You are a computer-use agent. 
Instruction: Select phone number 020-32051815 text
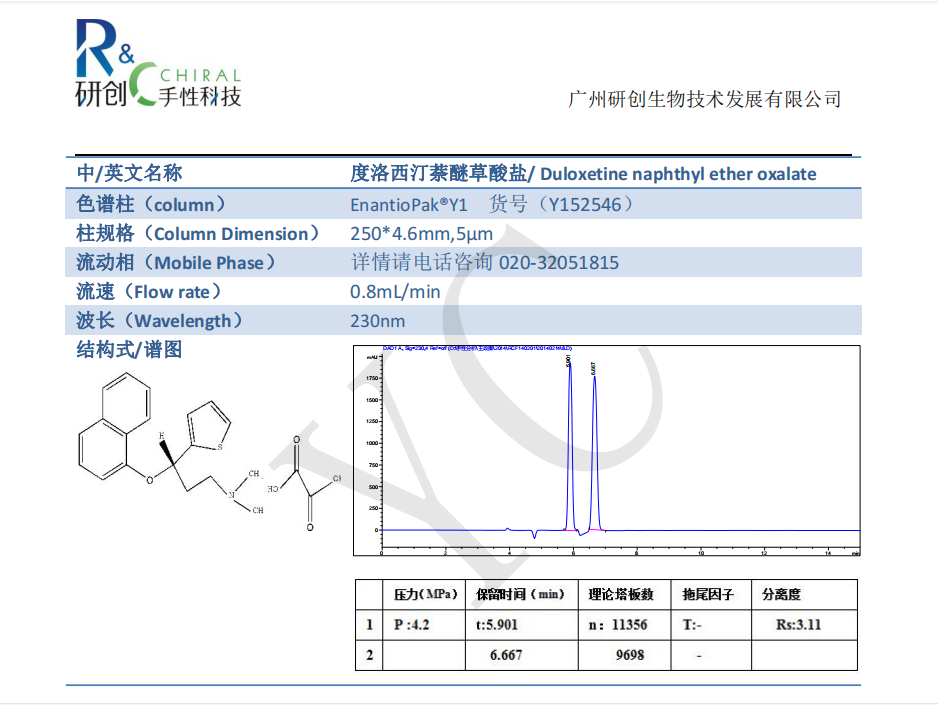click(559, 263)
